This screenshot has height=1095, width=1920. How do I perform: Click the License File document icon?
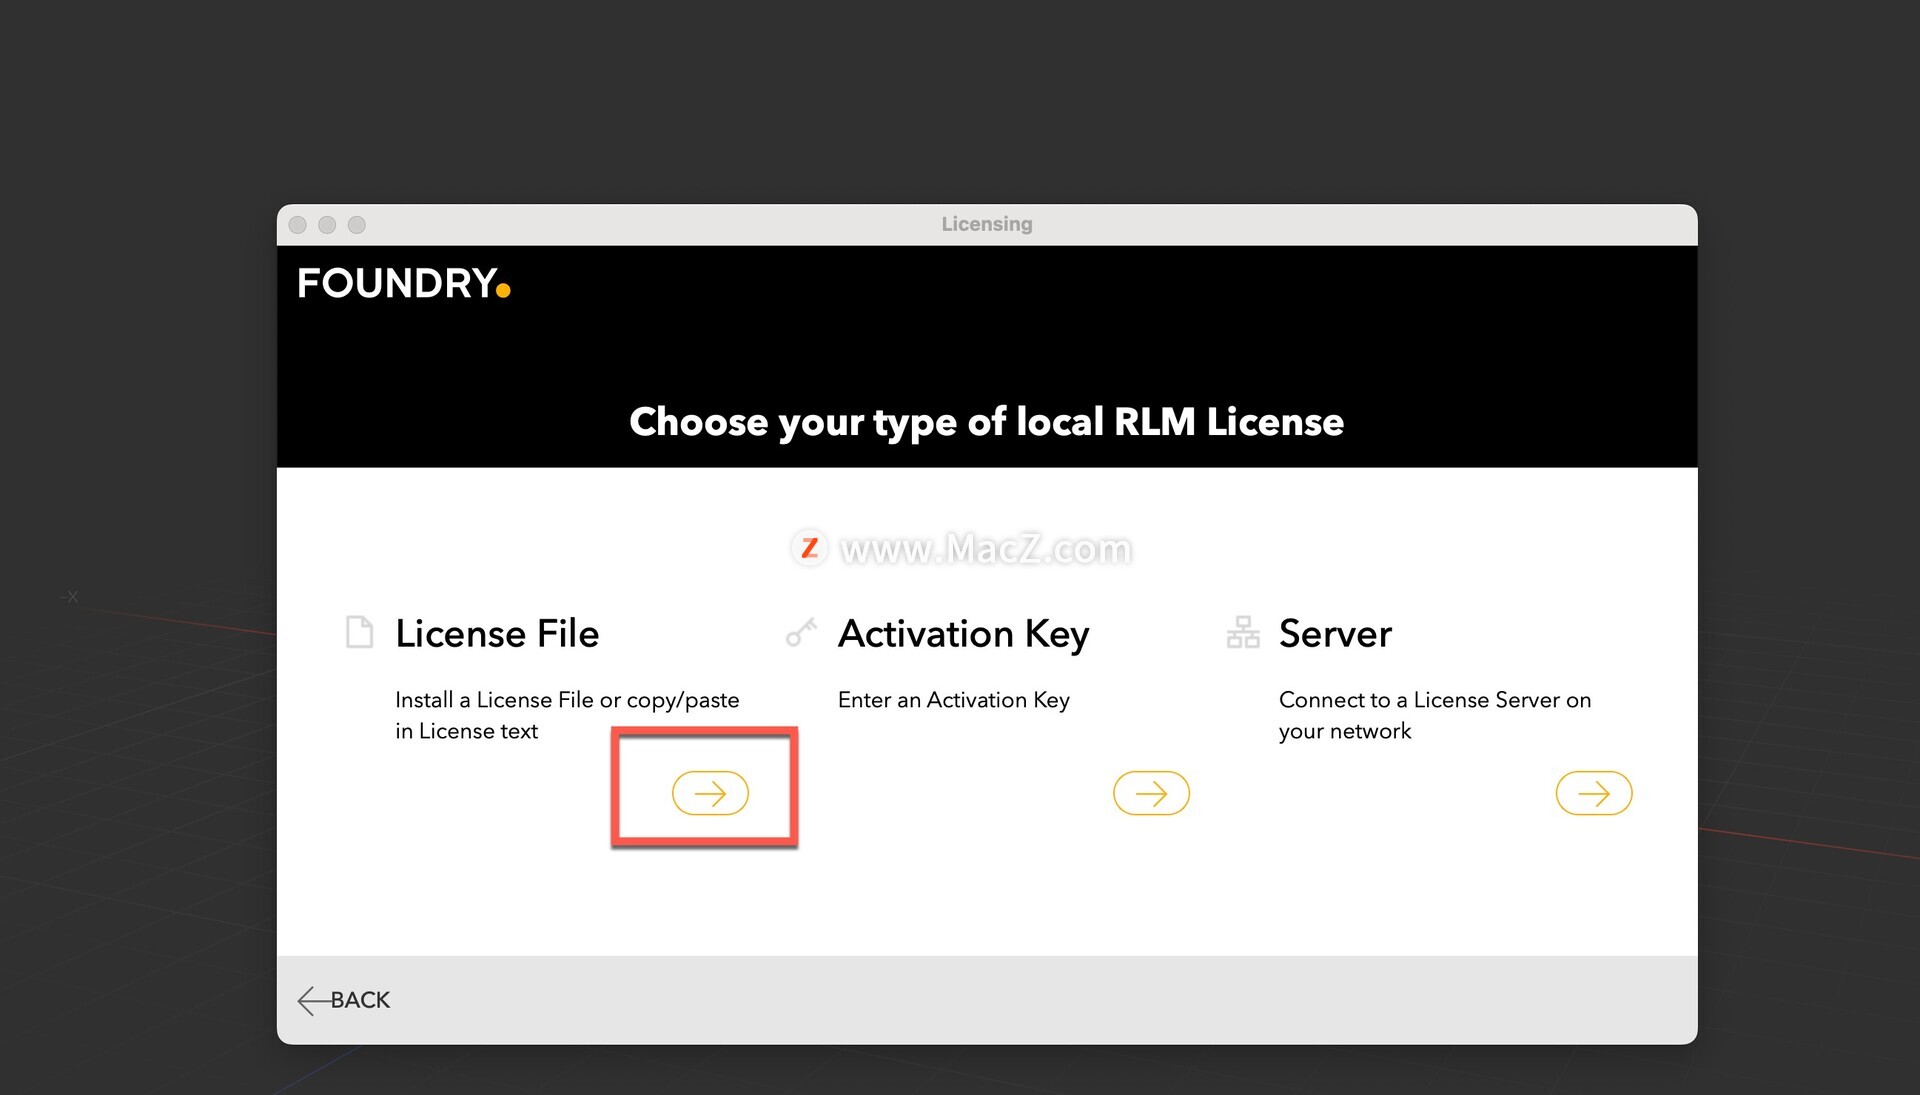click(359, 633)
